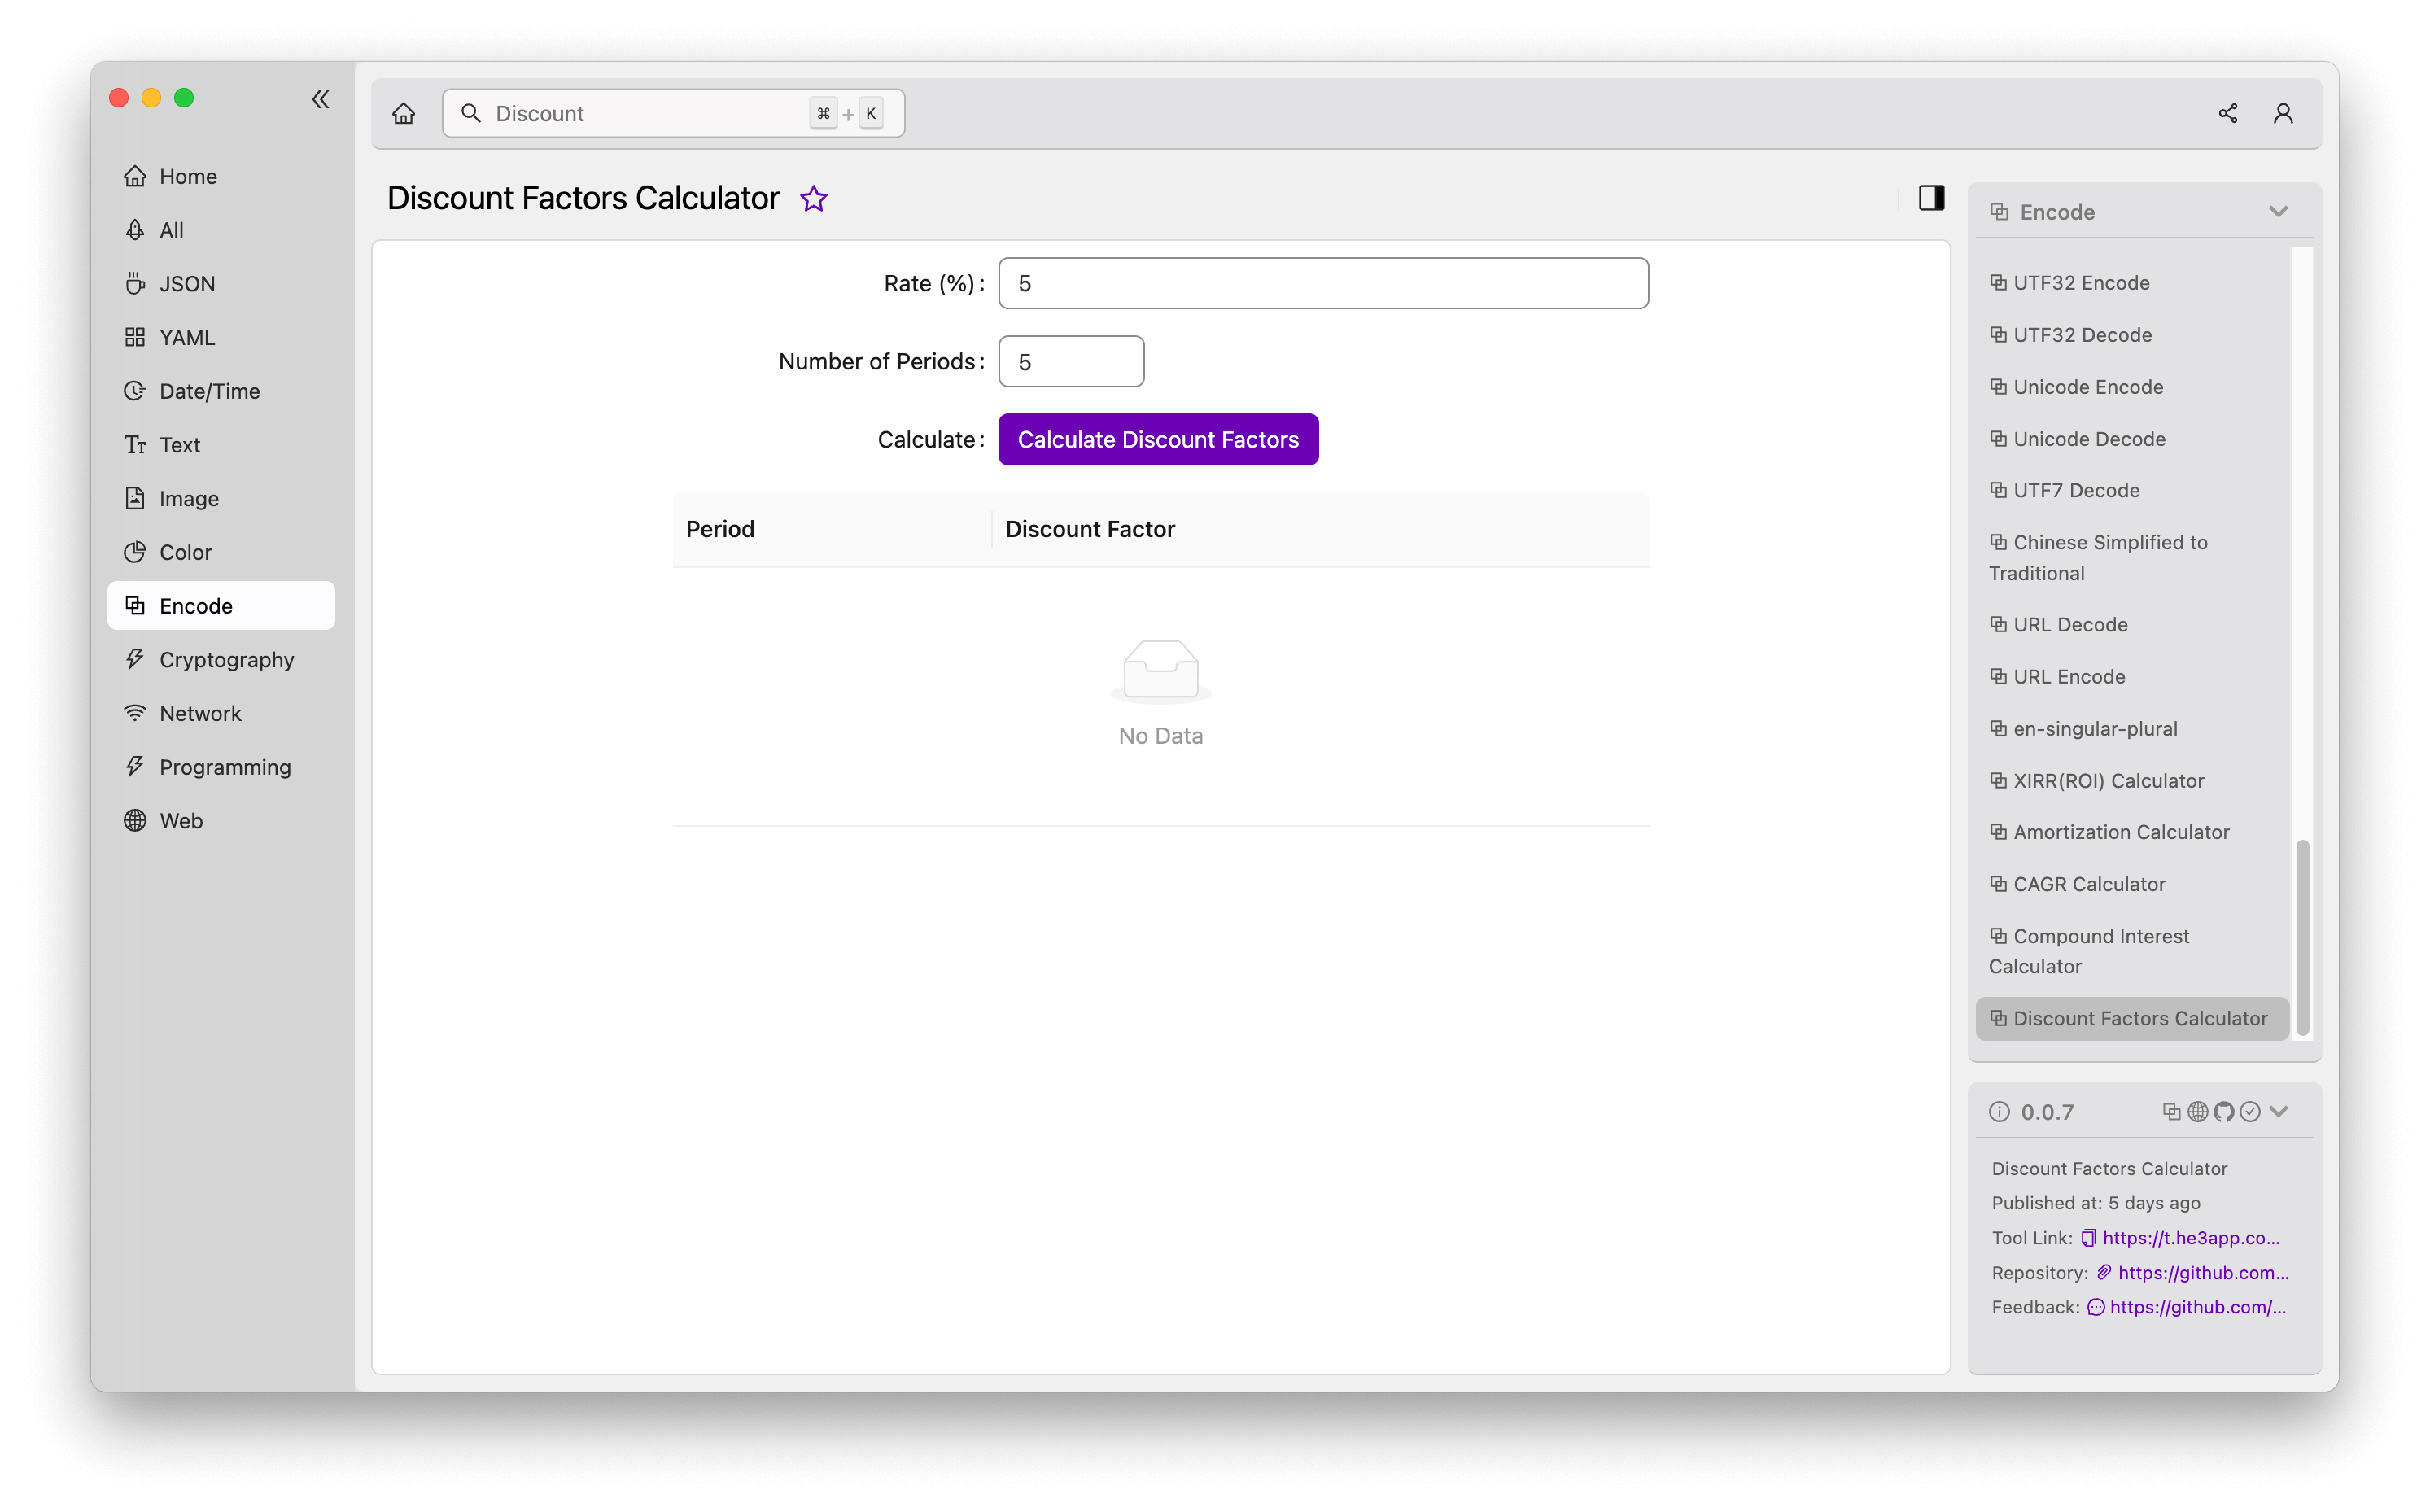The height and width of the screenshot is (1512, 2430).
Task: Click the share icon in top right
Action: pyautogui.click(x=2228, y=111)
